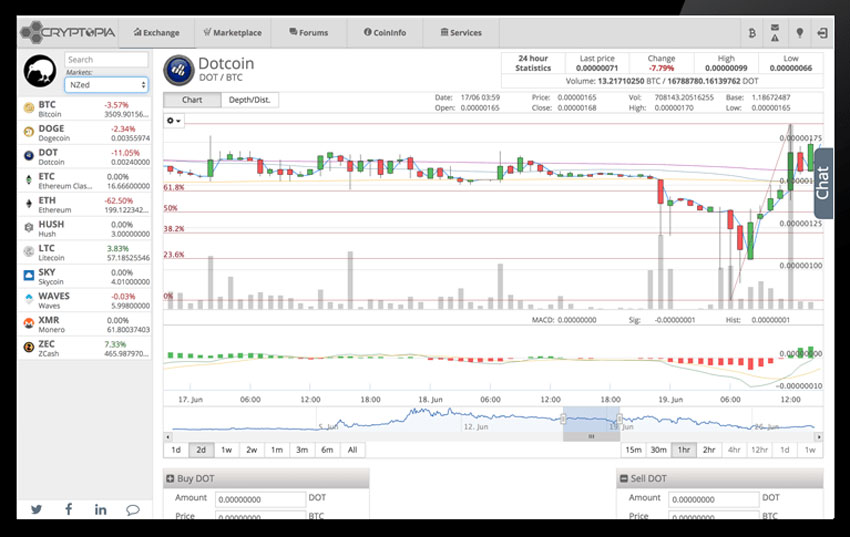This screenshot has height=537, width=850.
Task: Click the lightbulb tips icon
Action: click(799, 33)
